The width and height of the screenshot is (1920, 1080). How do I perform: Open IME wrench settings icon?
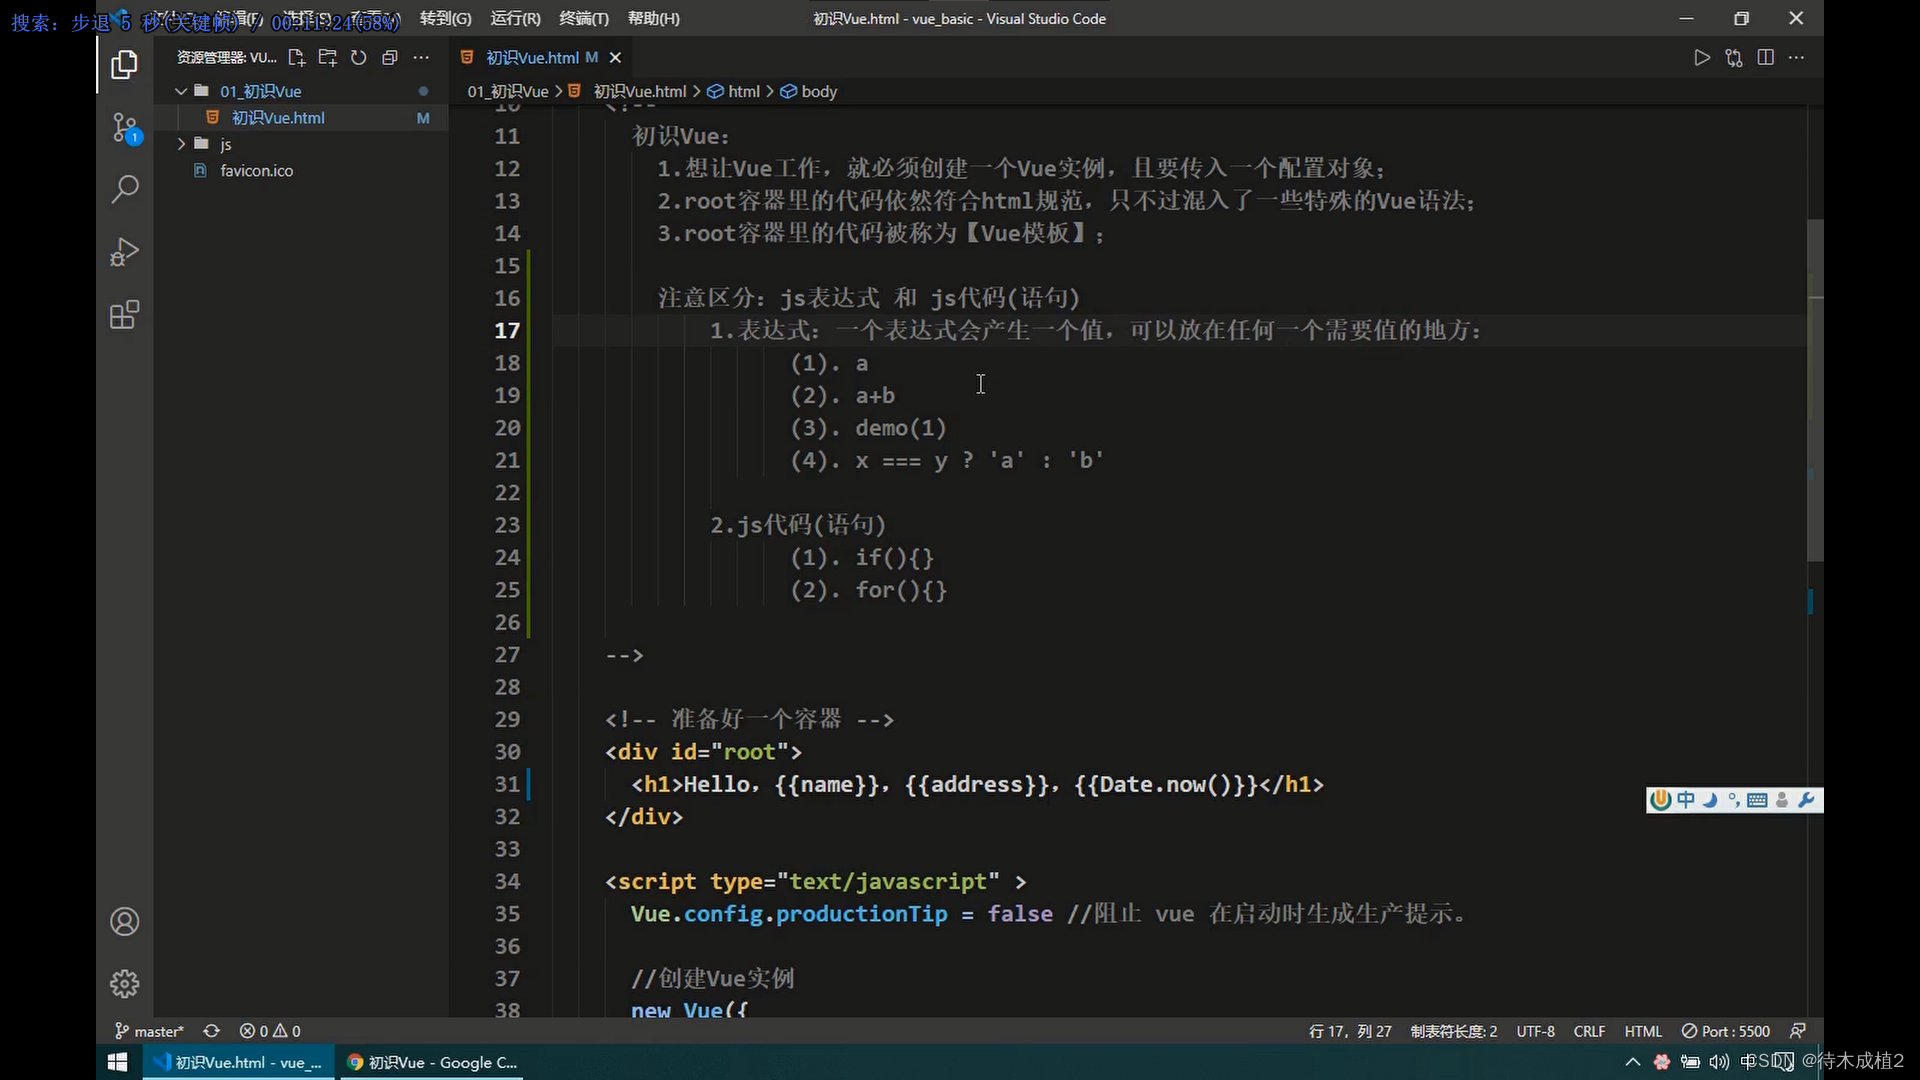pos(1806,800)
